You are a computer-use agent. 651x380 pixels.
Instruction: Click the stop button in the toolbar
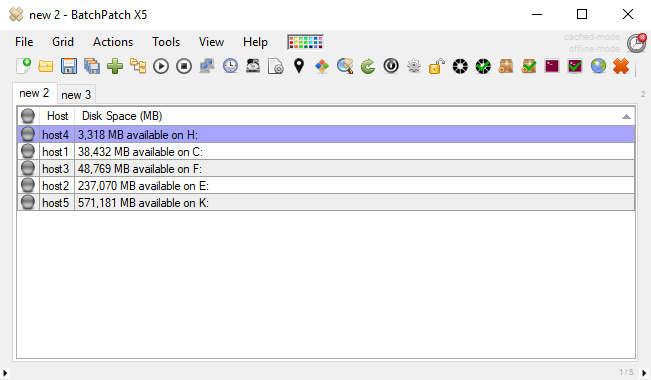pos(184,66)
